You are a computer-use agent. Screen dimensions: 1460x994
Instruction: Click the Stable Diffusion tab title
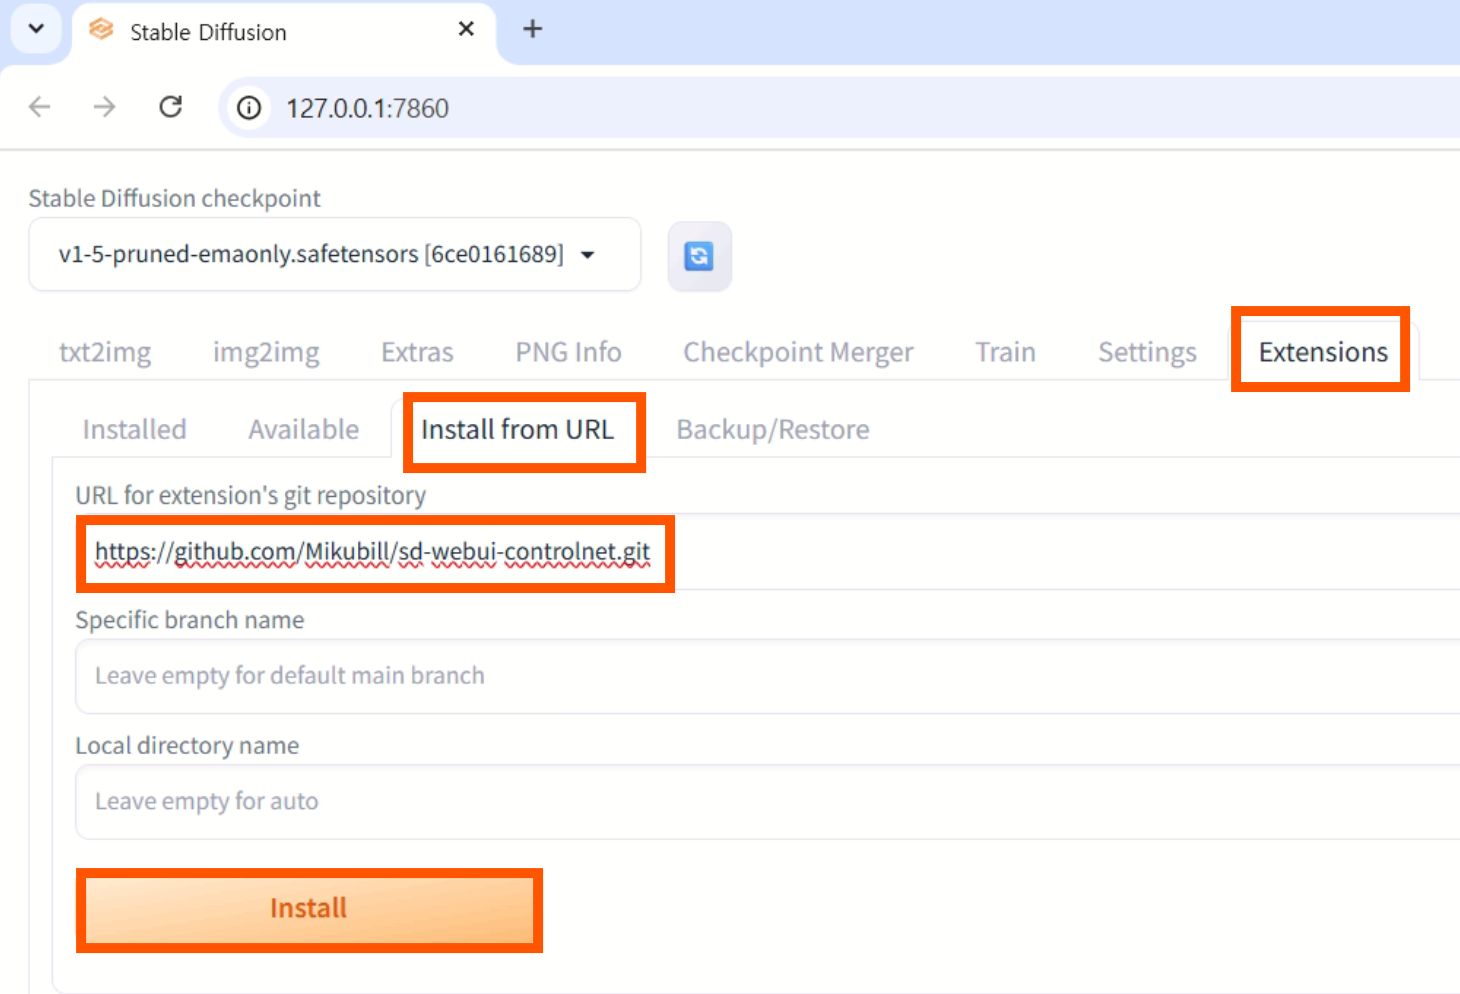(208, 32)
